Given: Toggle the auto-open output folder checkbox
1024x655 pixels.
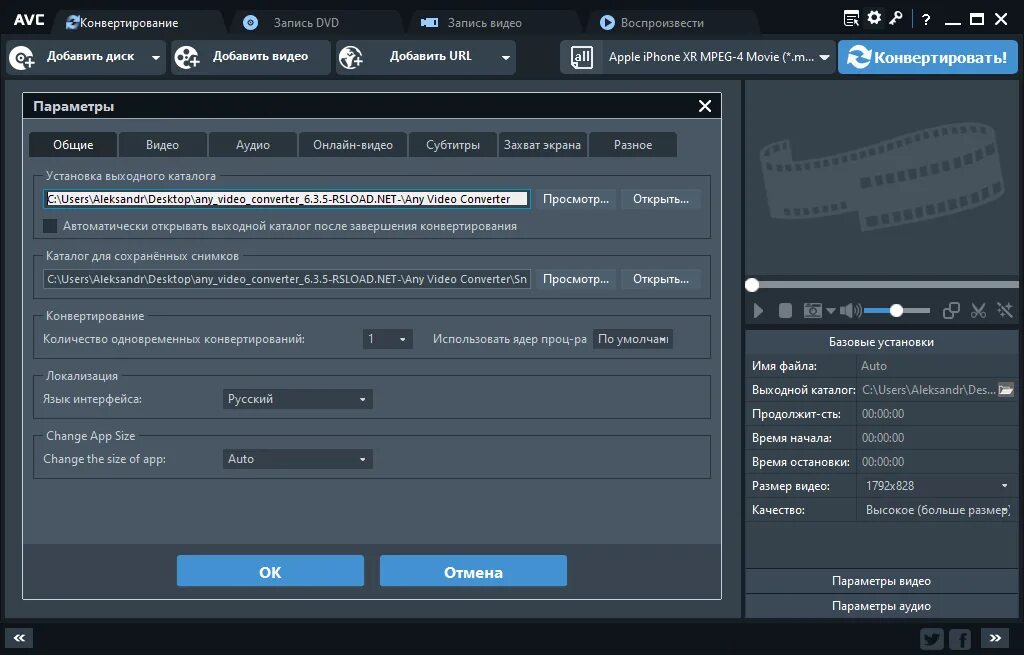Looking at the screenshot, I should click(50, 226).
